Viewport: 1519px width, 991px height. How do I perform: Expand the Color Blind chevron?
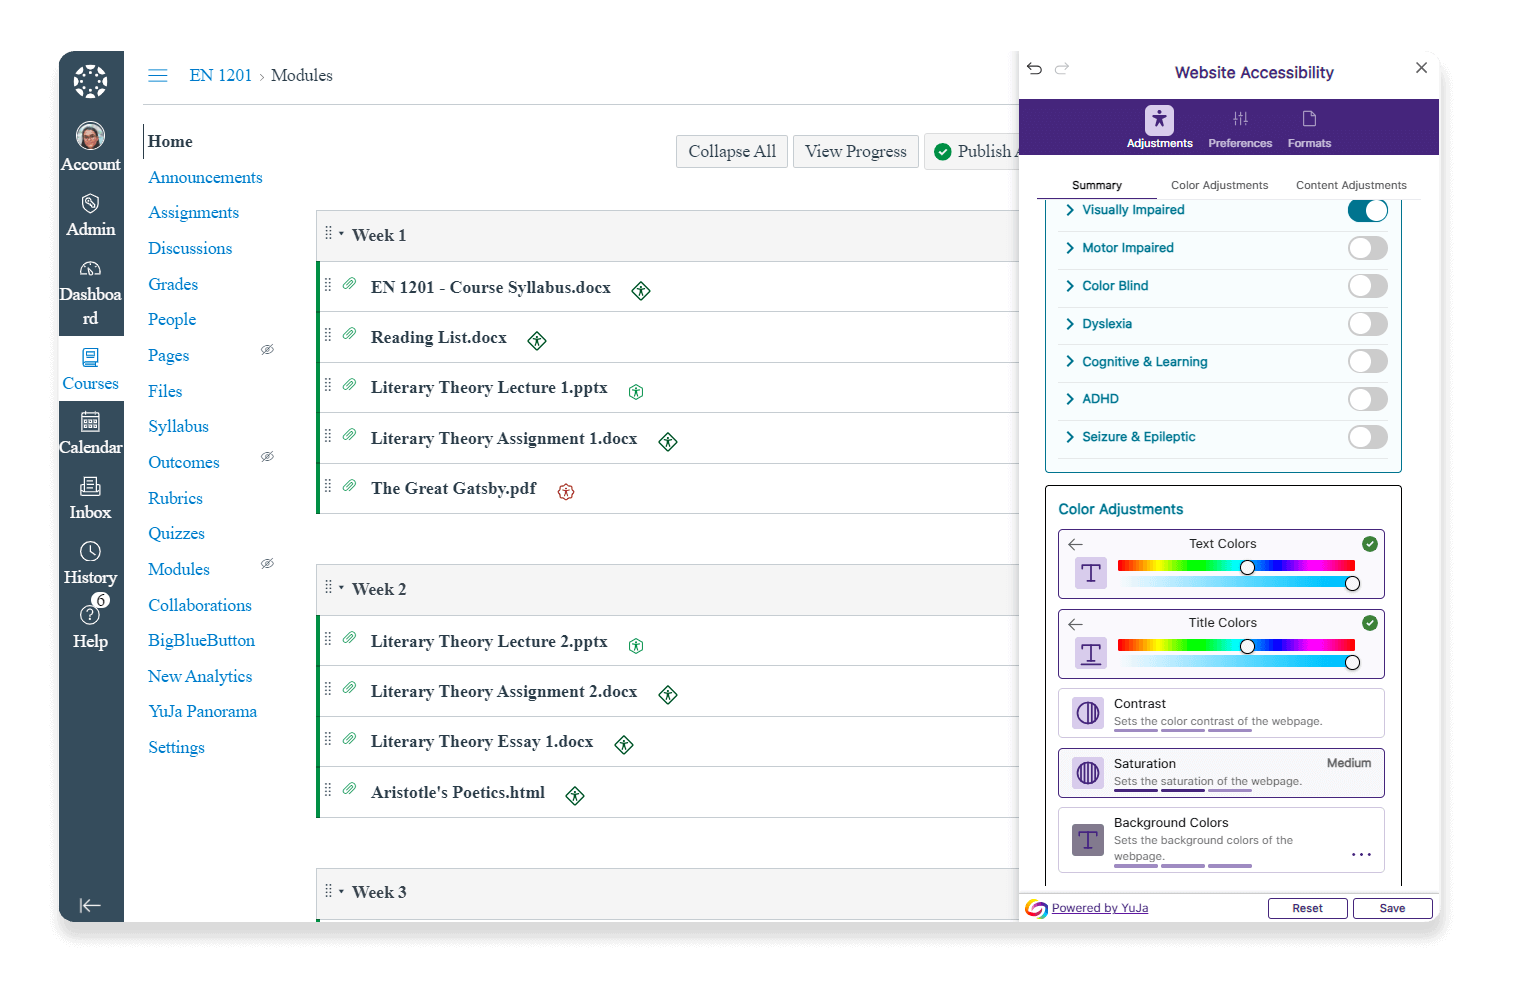click(x=1070, y=286)
